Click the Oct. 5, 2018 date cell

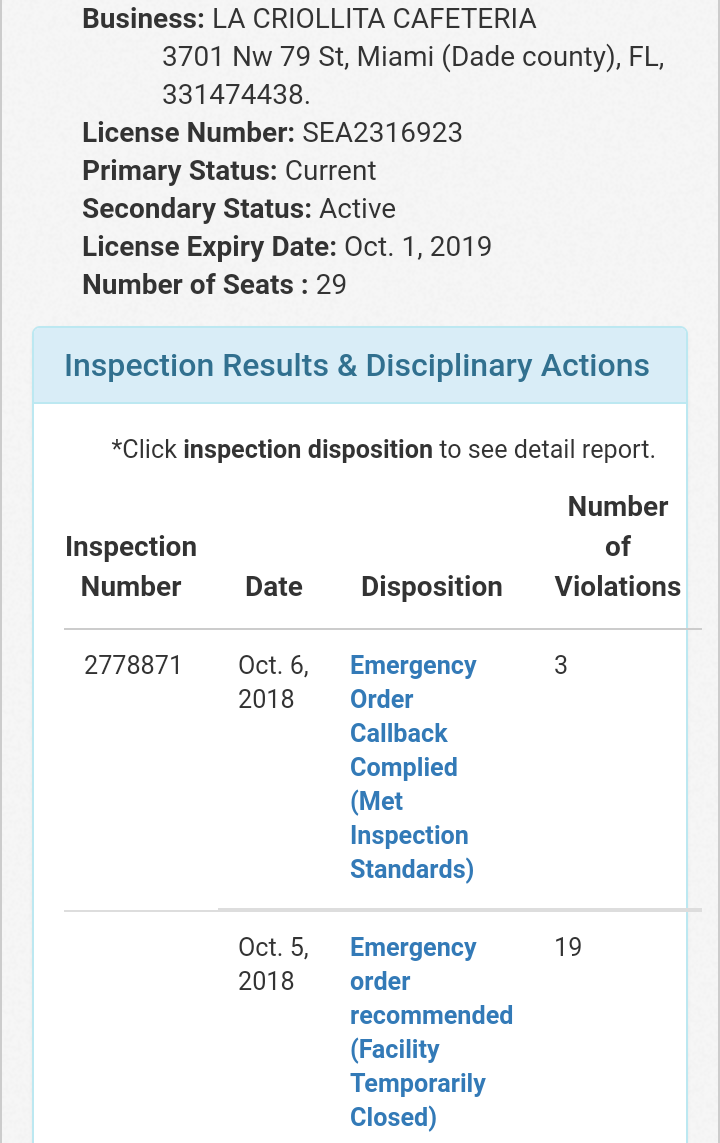[273, 964]
